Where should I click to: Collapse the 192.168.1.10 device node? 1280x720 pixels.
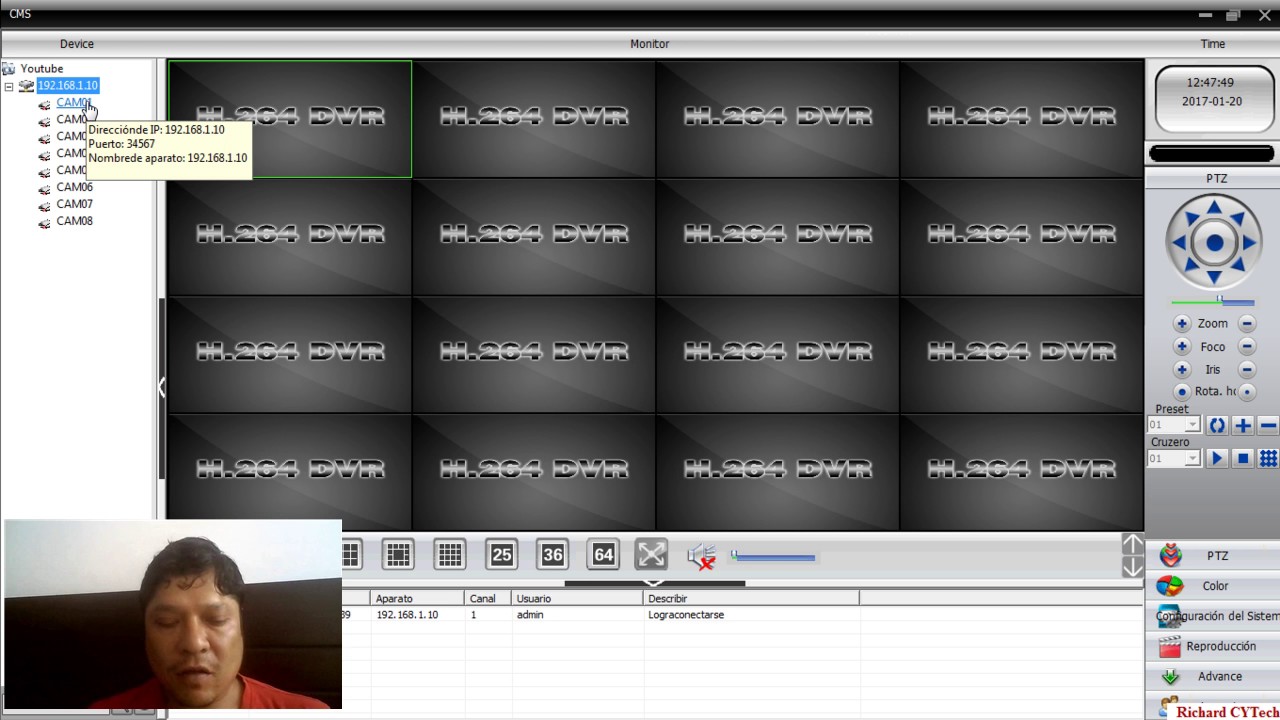[x=9, y=86]
